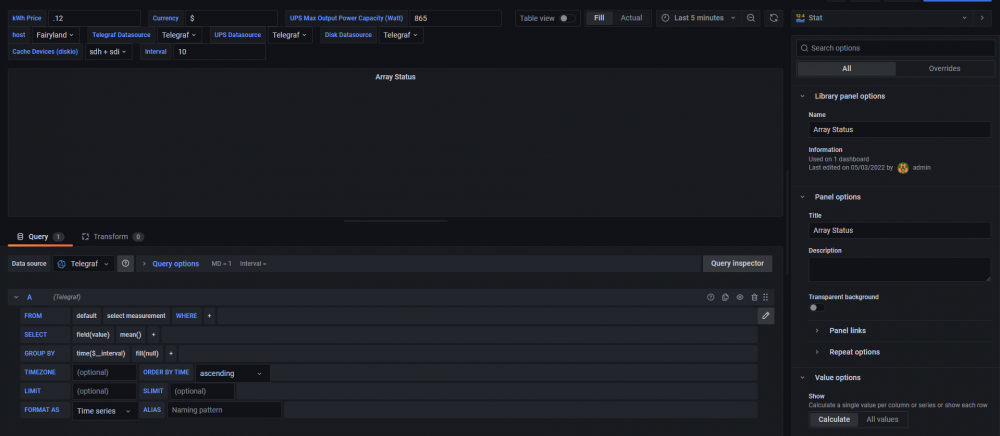
Task: Open Disk Datasource dropdown
Action: click(401, 35)
